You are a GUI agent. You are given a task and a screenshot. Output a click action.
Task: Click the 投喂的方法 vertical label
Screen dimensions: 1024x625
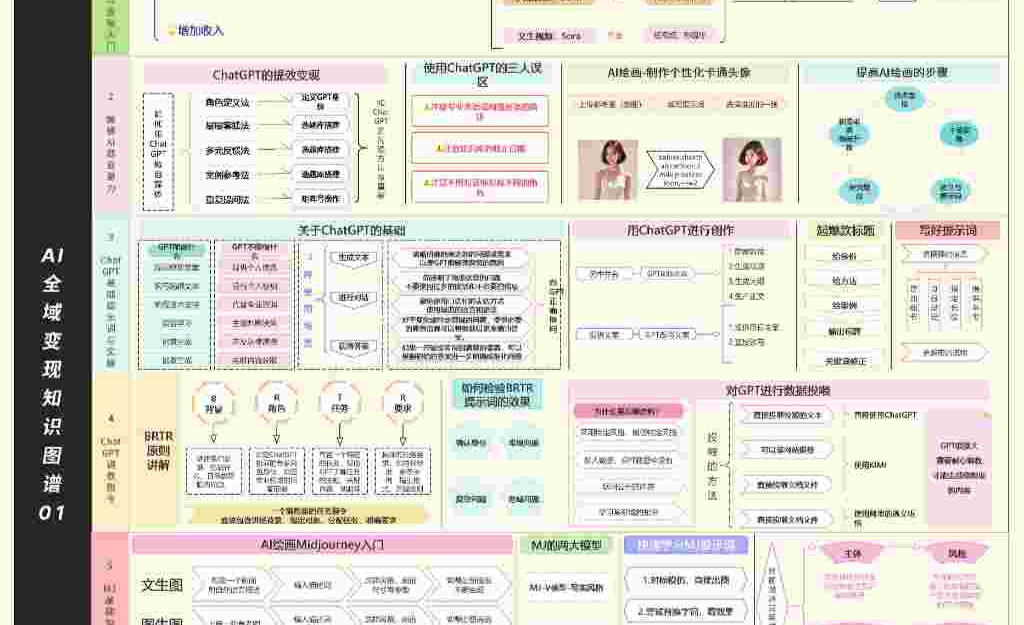click(x=712, y=466)
